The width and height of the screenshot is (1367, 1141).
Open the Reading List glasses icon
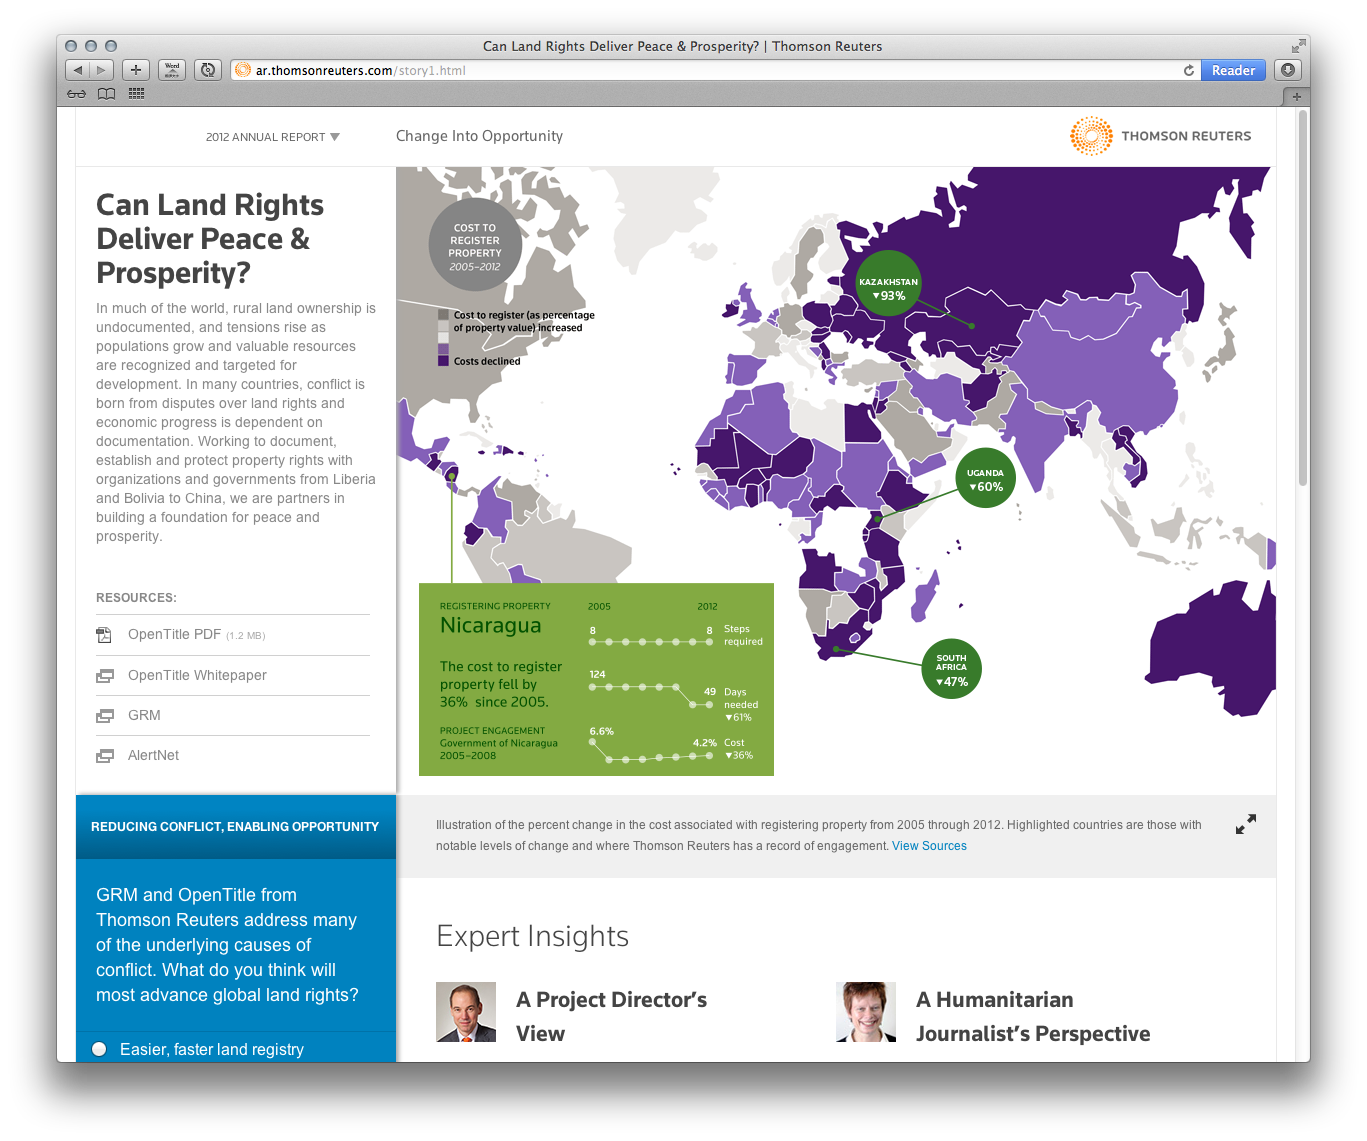[x=77, y=94]
